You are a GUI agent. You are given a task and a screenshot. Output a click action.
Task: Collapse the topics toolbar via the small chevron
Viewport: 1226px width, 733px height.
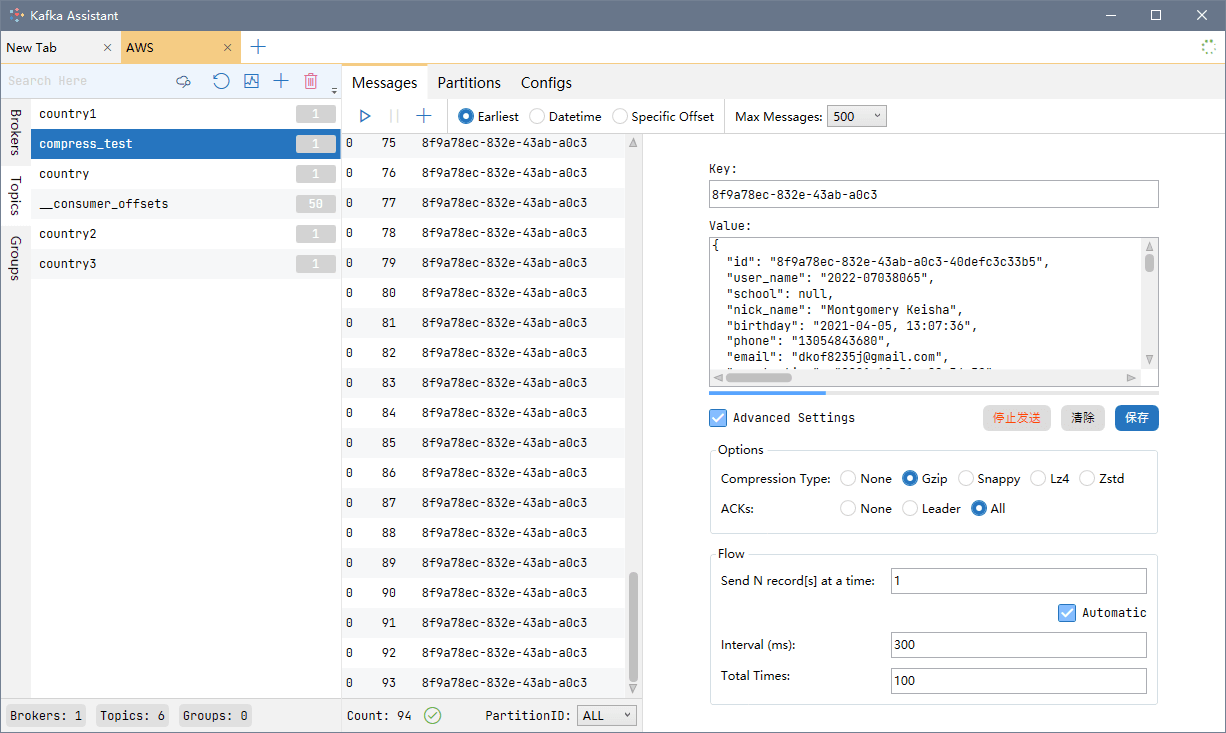pos(333,89)
